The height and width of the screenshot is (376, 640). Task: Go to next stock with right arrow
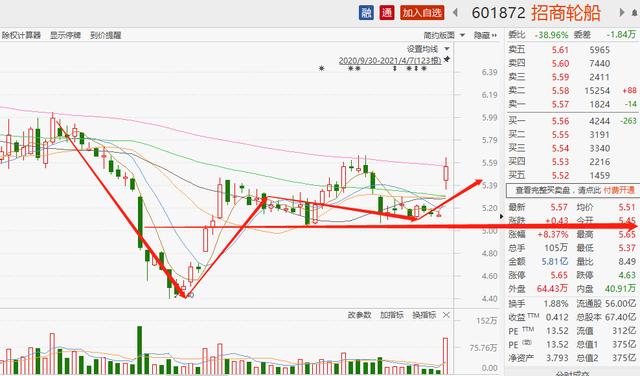point(622,13)
